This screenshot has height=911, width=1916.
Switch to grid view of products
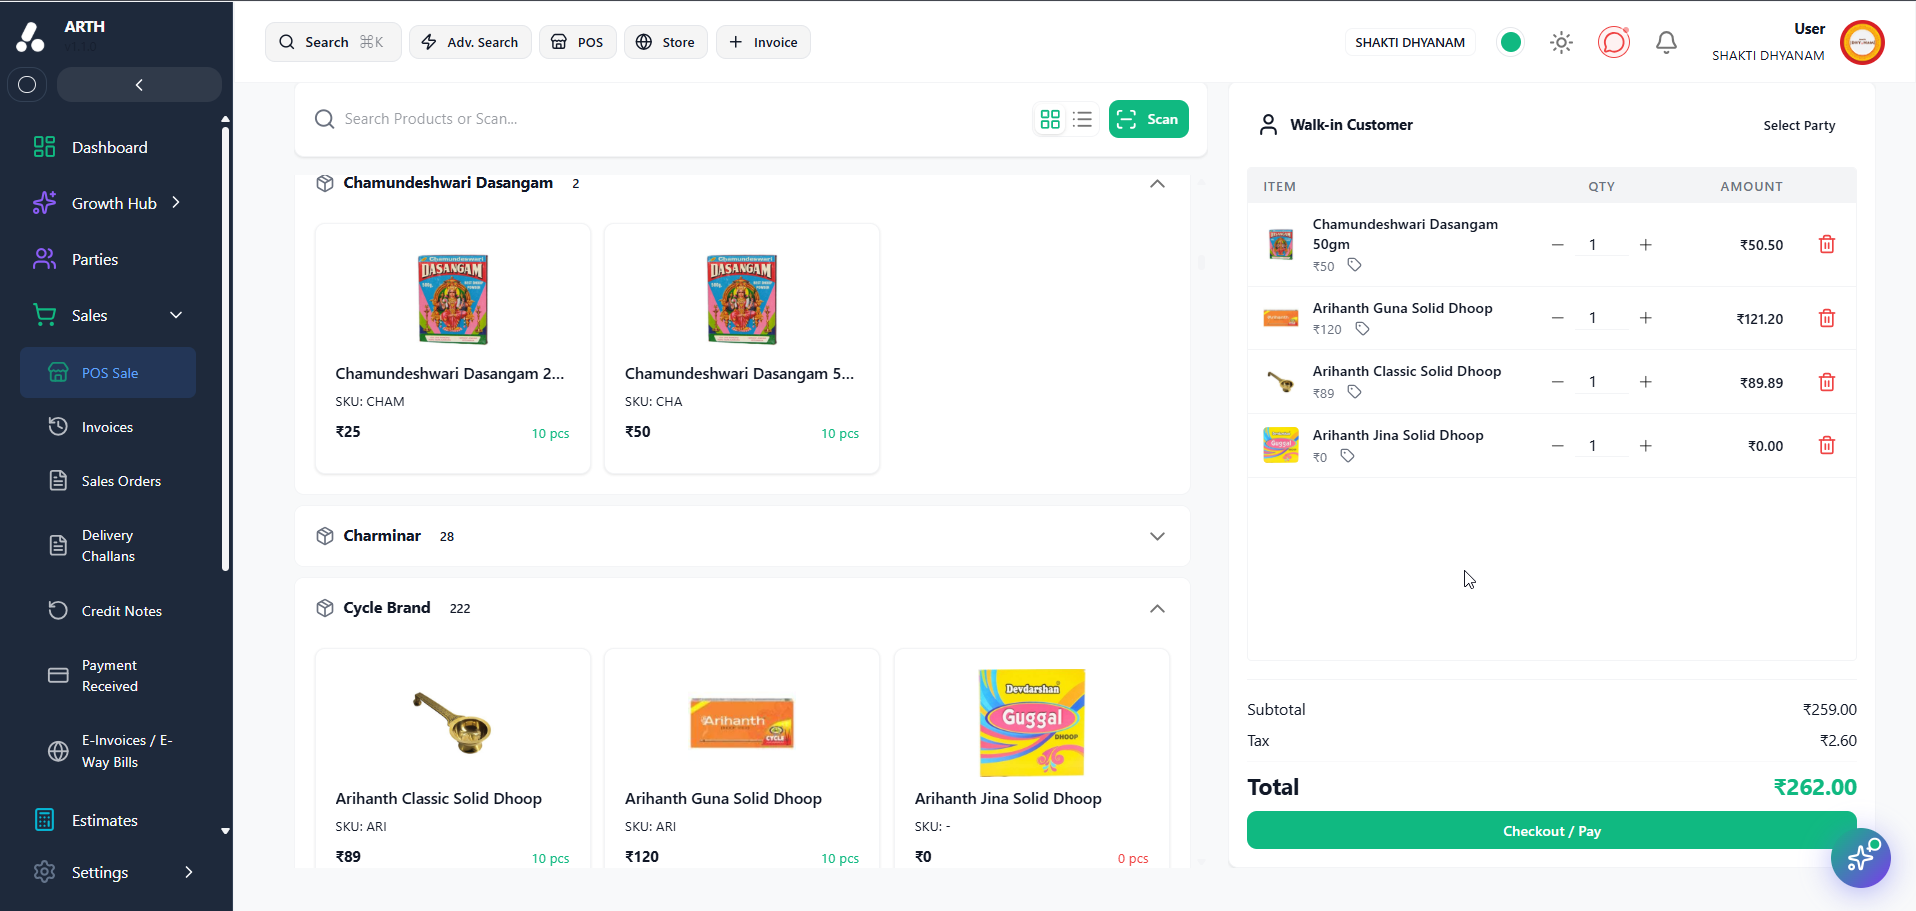click(x=1050, y=120)
